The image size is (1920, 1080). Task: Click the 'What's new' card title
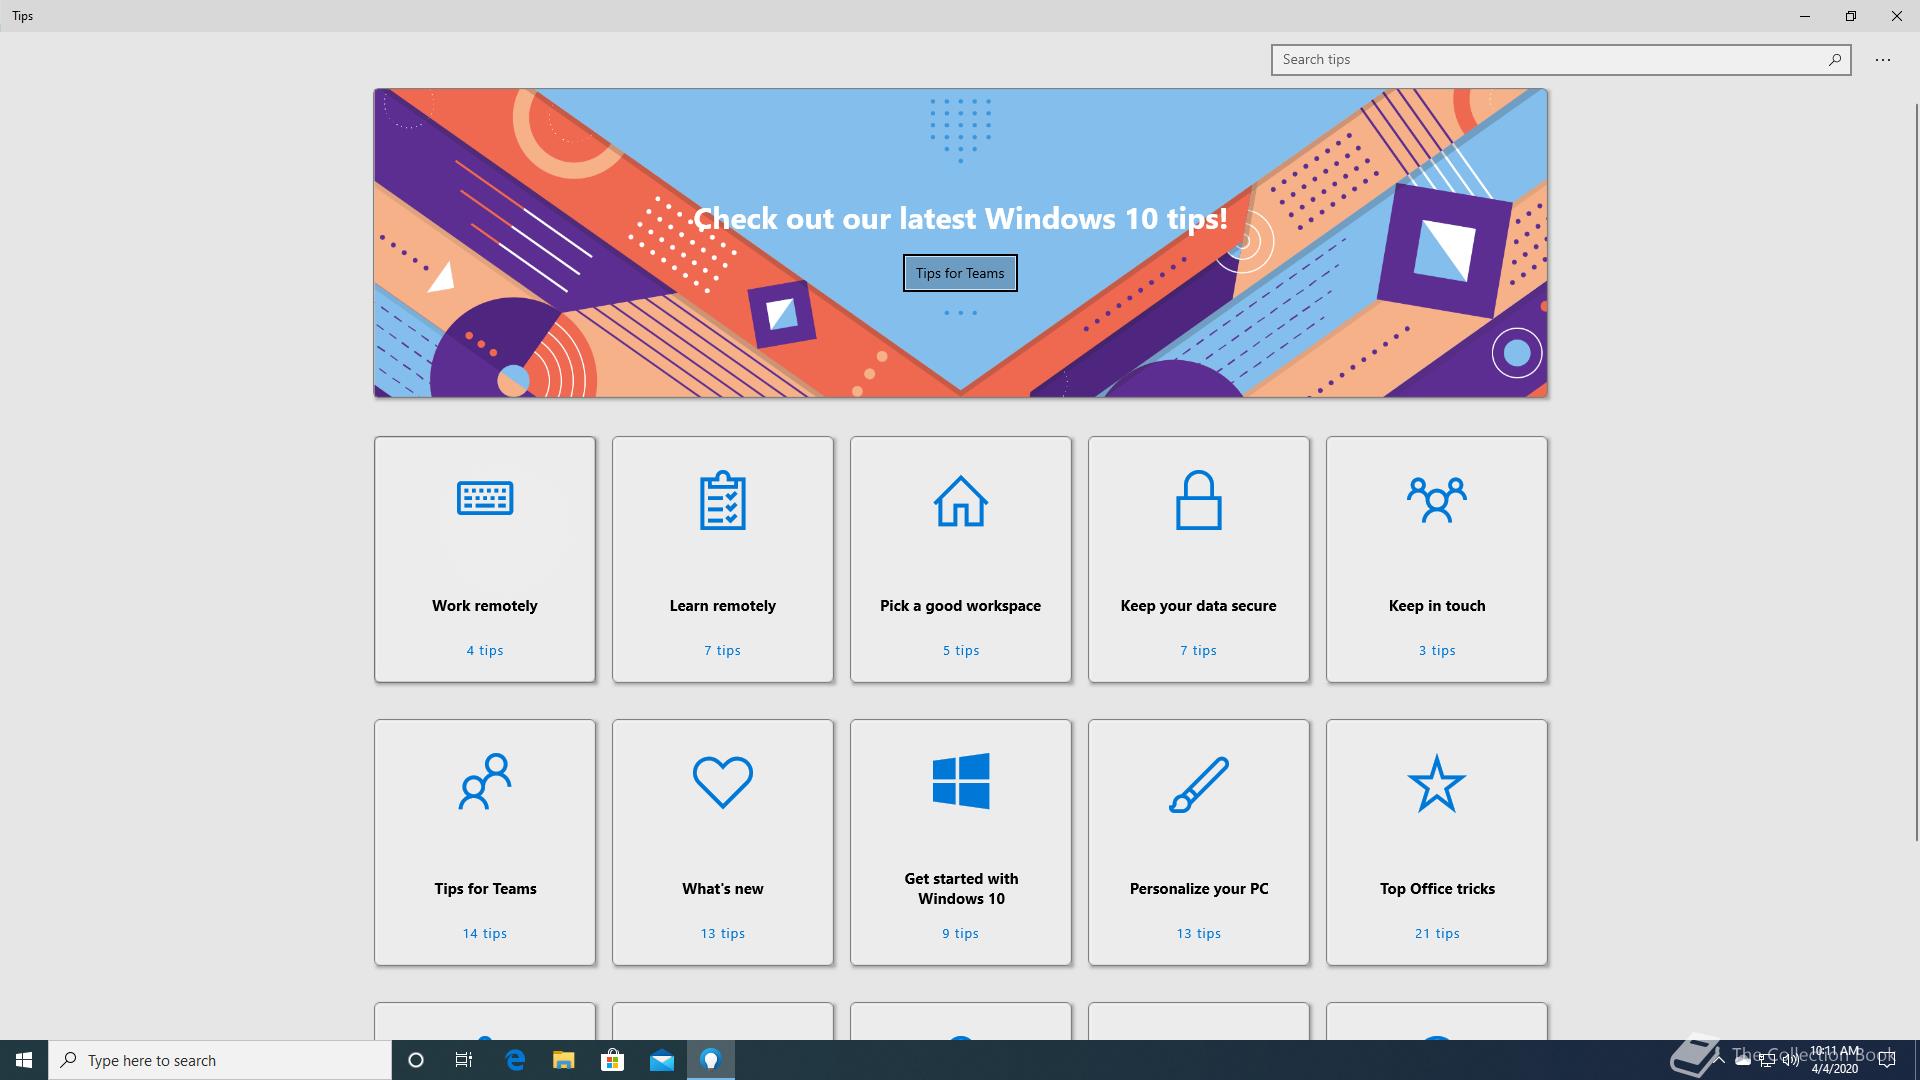point(722,889)
